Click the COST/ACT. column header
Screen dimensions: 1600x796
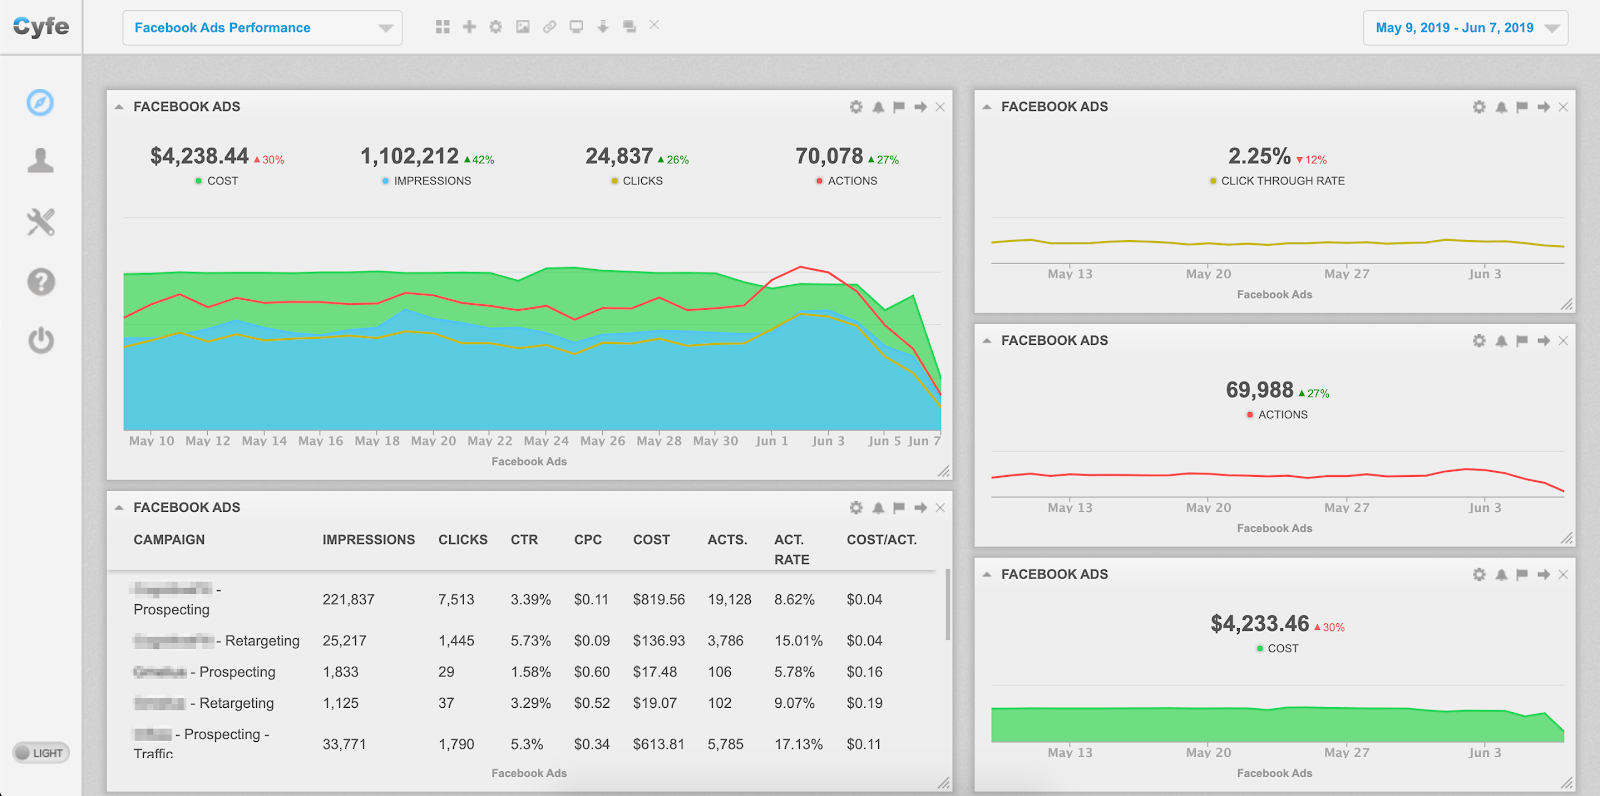[882, 540]
